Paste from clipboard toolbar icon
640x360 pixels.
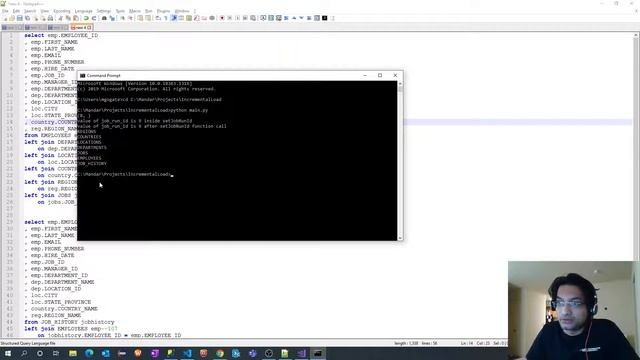click(x=76, y=18)
